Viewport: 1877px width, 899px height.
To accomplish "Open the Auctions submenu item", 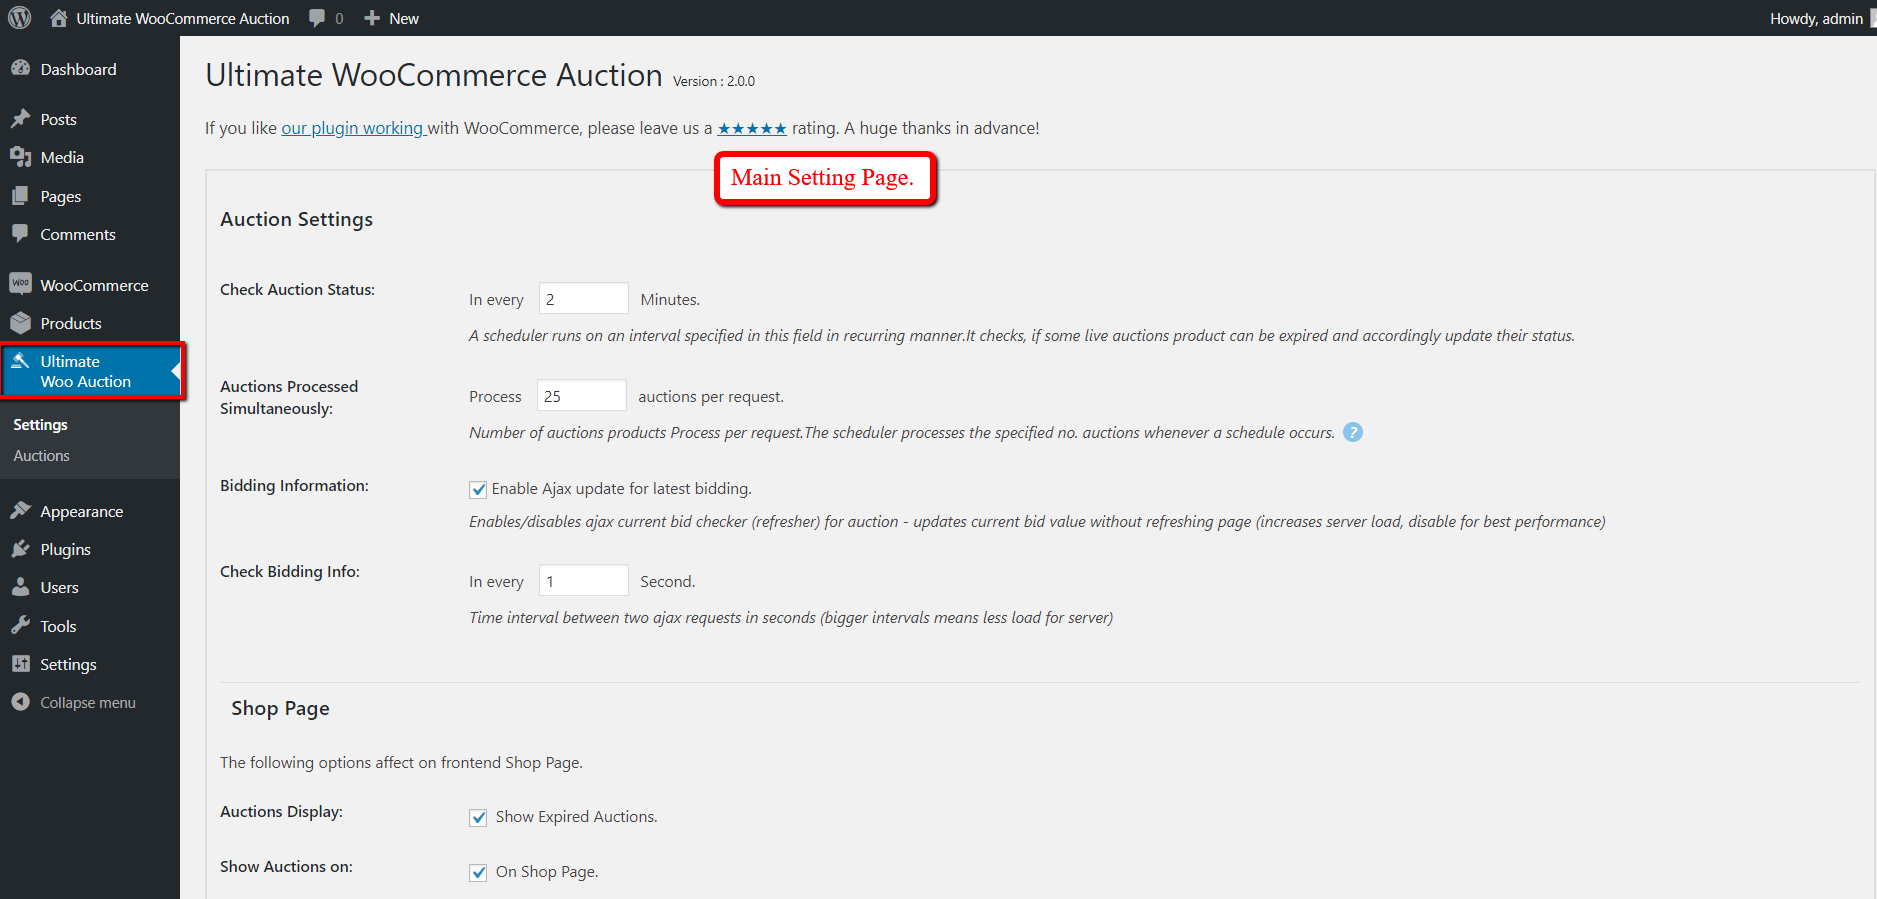I will pos(42,456).
